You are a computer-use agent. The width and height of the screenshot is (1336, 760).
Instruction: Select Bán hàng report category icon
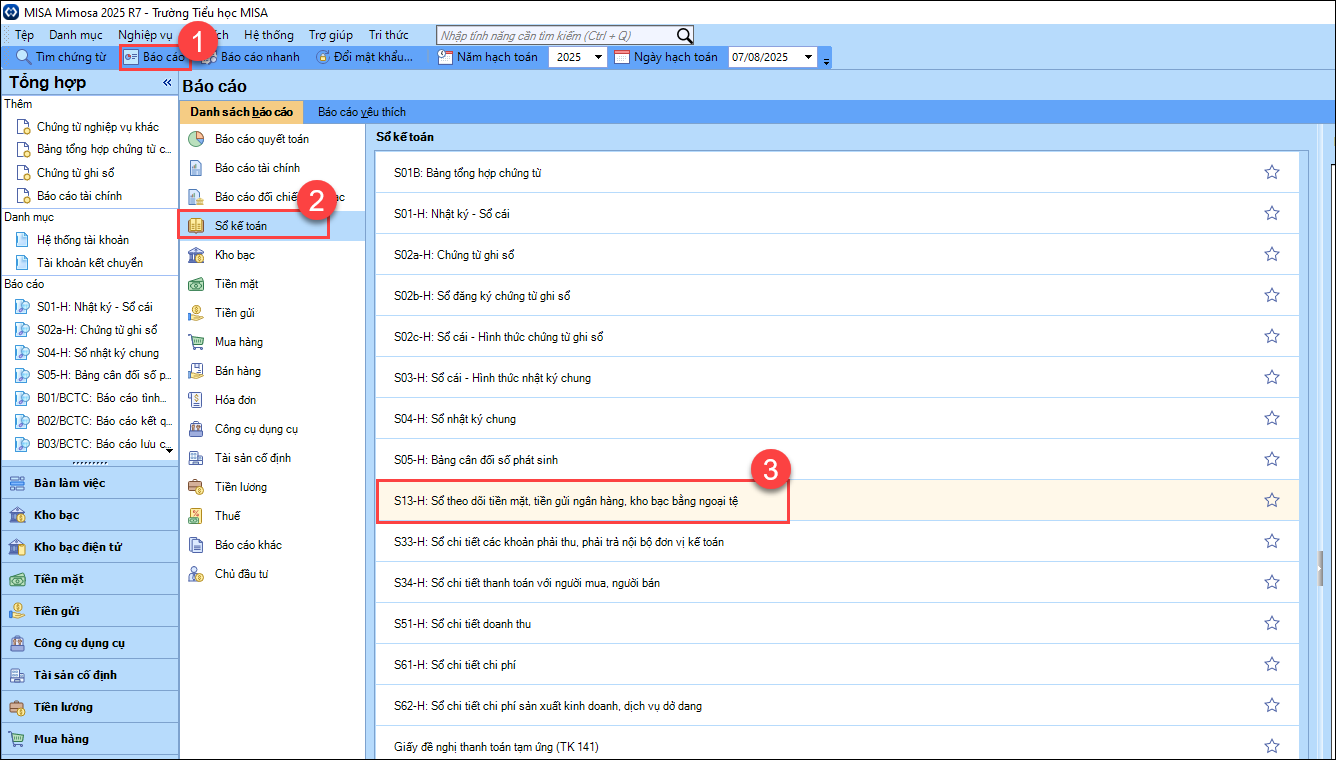196,371
